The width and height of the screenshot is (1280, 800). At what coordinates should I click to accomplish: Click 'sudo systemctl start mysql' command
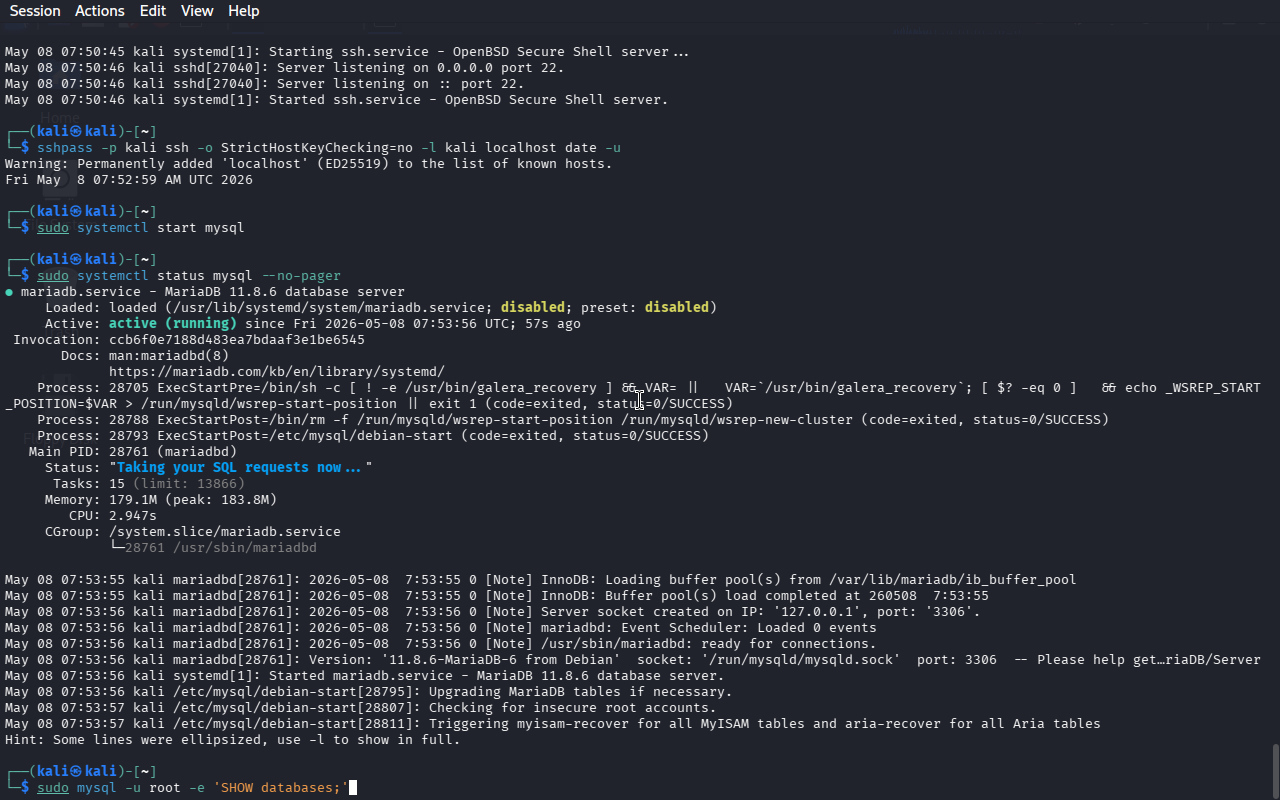point(141,228)
